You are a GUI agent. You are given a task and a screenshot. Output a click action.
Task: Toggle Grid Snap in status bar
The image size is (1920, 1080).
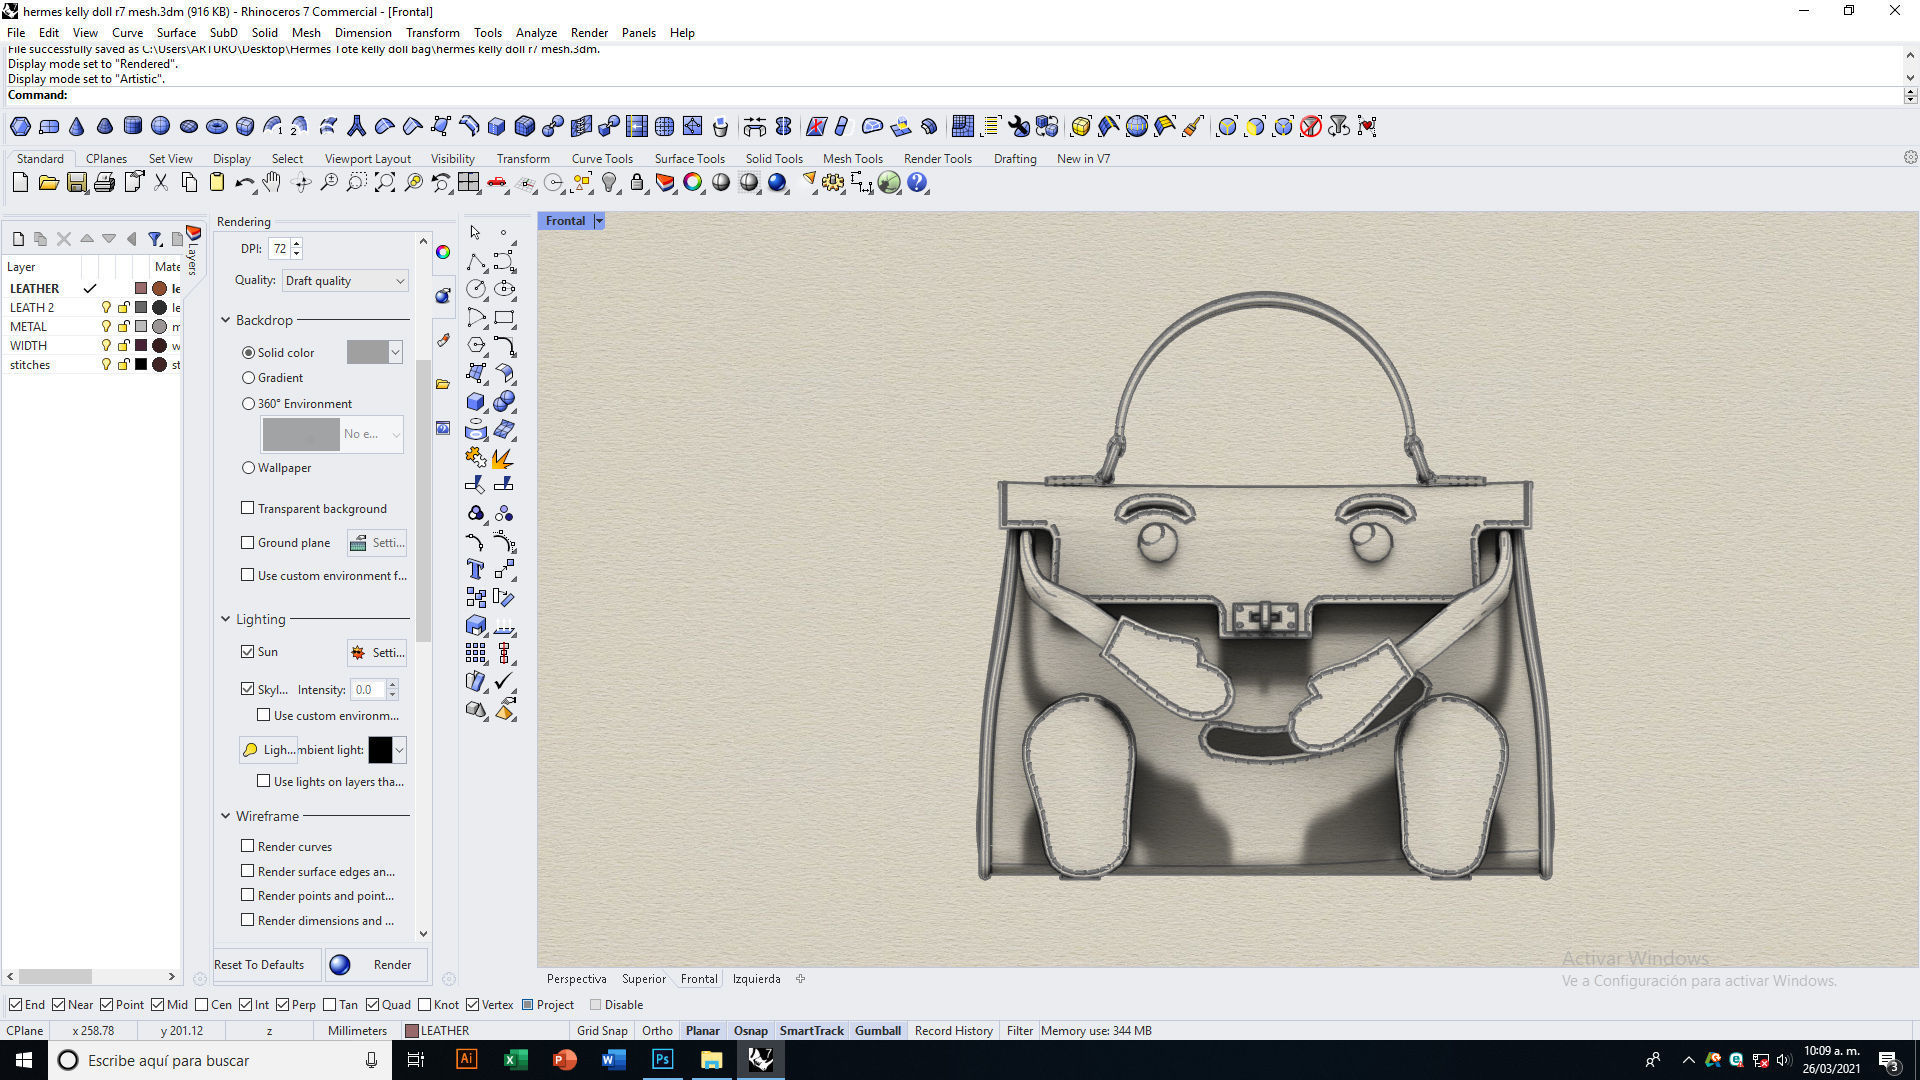pos(602,1031)
